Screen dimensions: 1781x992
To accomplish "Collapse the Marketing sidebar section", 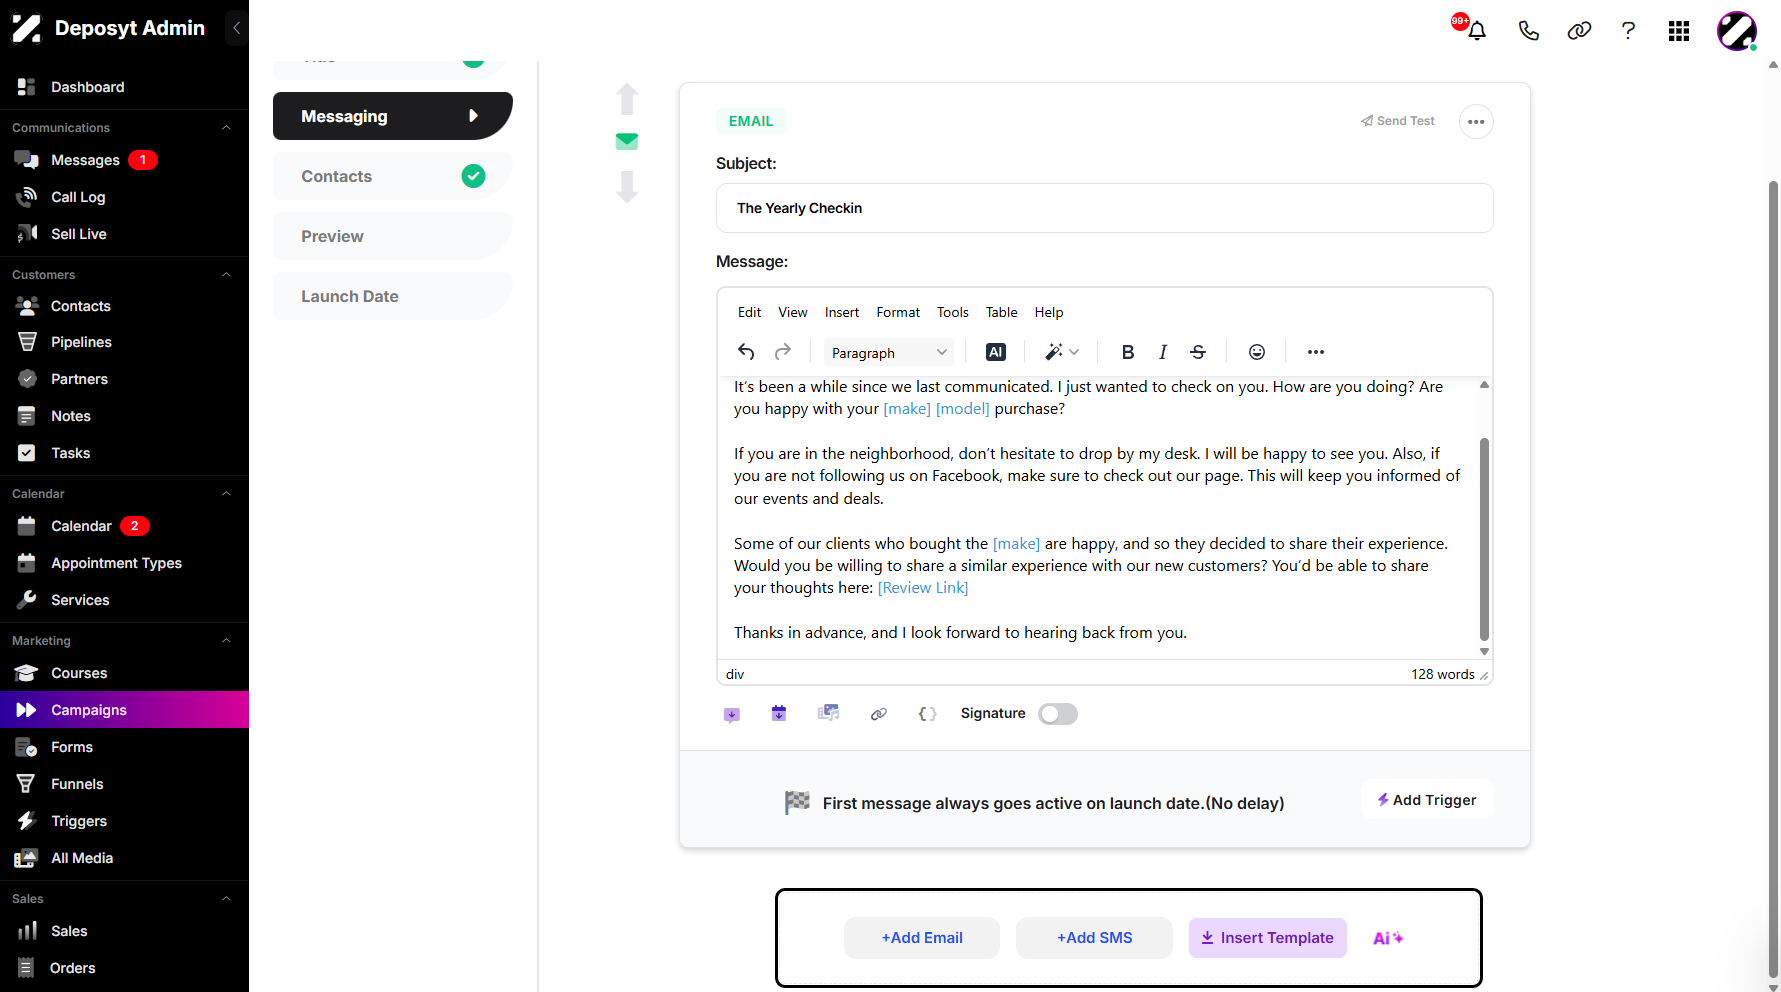I will coord(226,641).
